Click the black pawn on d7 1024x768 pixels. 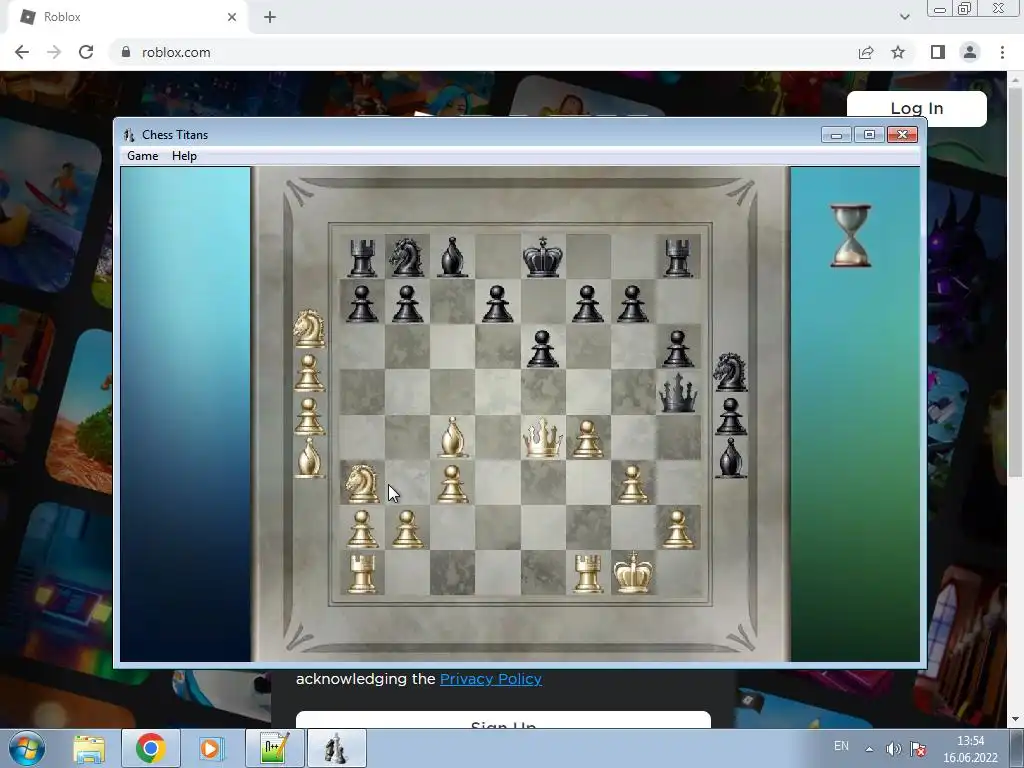point(498,303)
